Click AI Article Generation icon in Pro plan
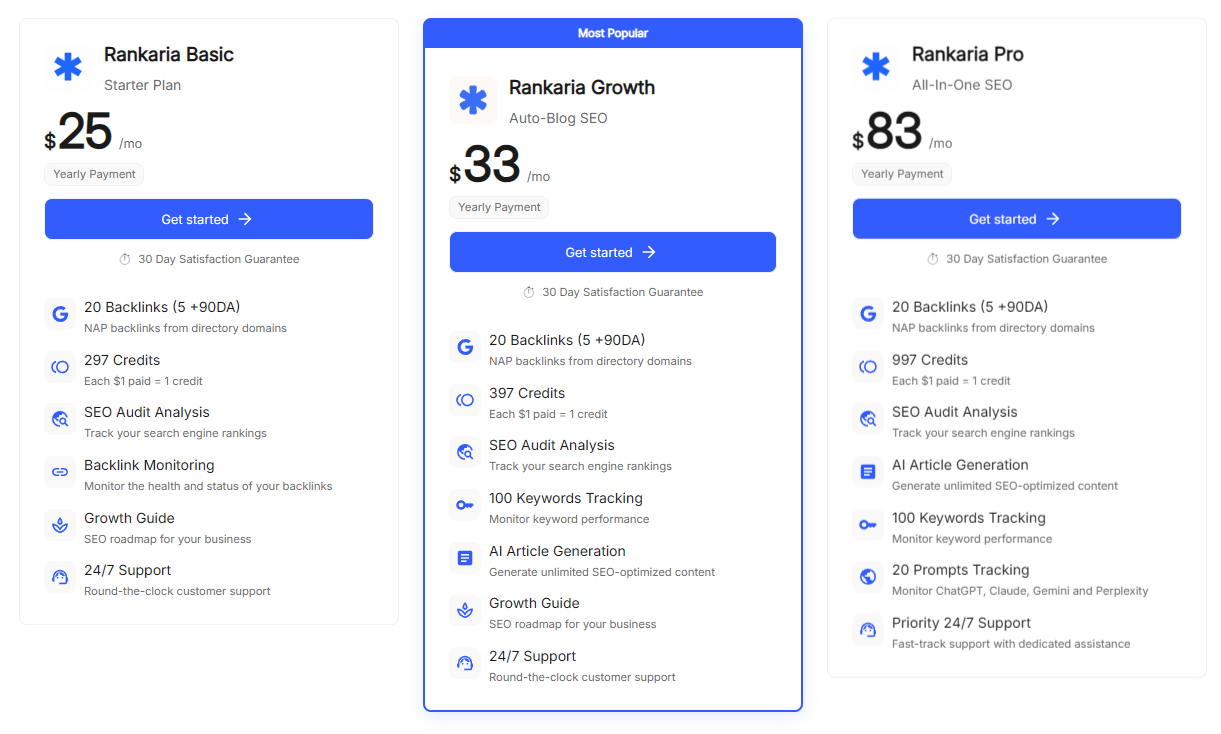The height and width of the screenshot is (734, 1221). pos(868,473)
